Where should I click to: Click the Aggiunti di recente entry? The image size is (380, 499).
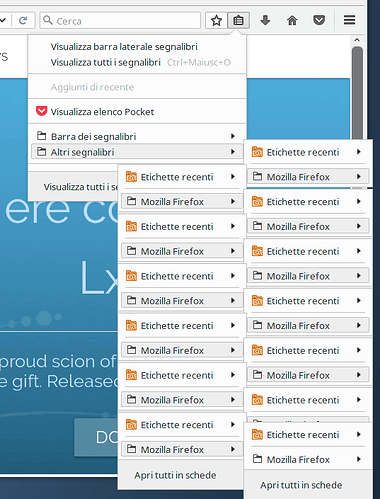point(137,87)
